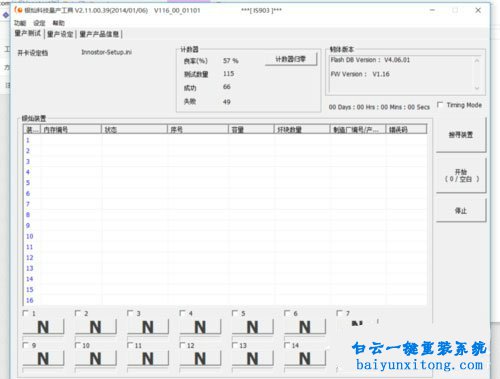The width and height of the screenshot is (500, 379).
Task: Click the Flash DB Version V4.06.01 line
Action: (x=370, y=60)
